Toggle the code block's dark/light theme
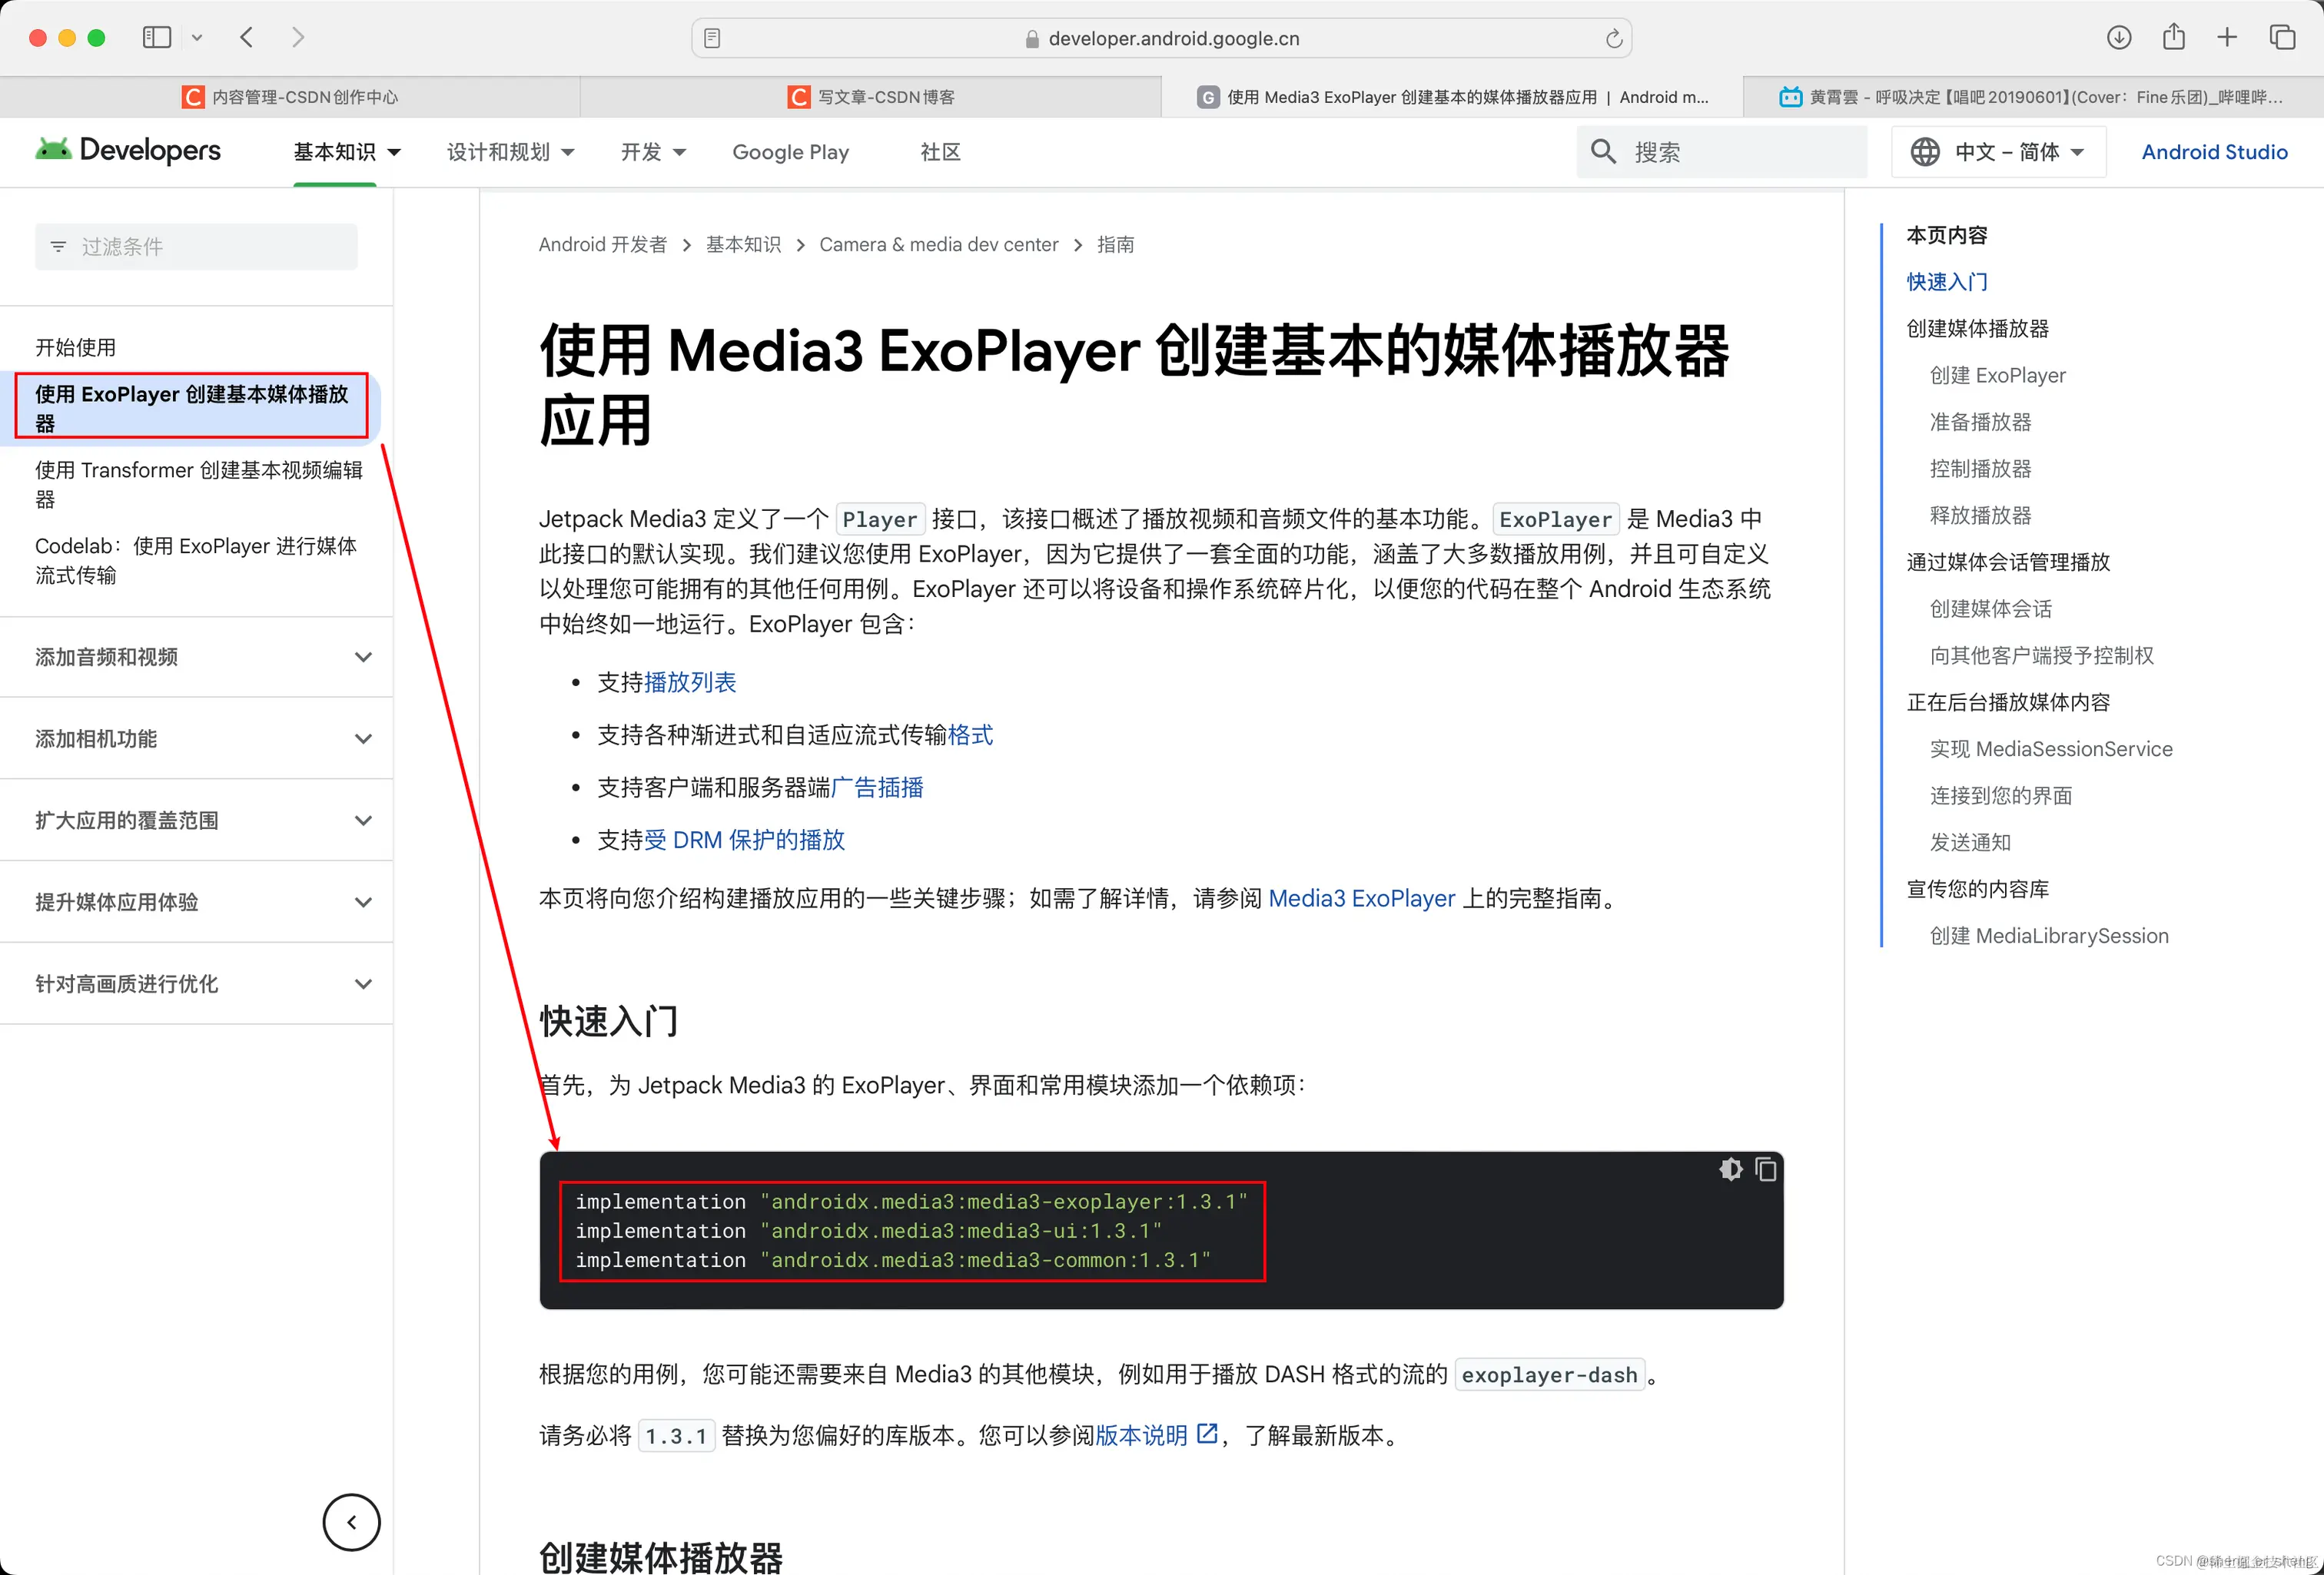Viewport: 2324px width, 1575px height. 1730,1170
